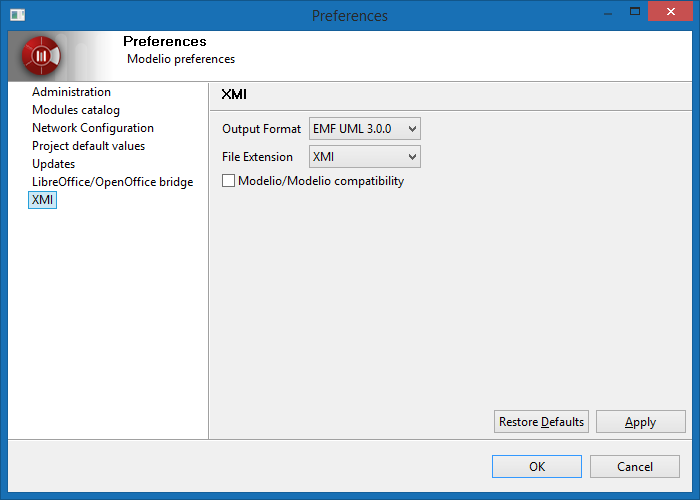Open the Updates preferences page
700x500 pixels.
pos(53,164)
